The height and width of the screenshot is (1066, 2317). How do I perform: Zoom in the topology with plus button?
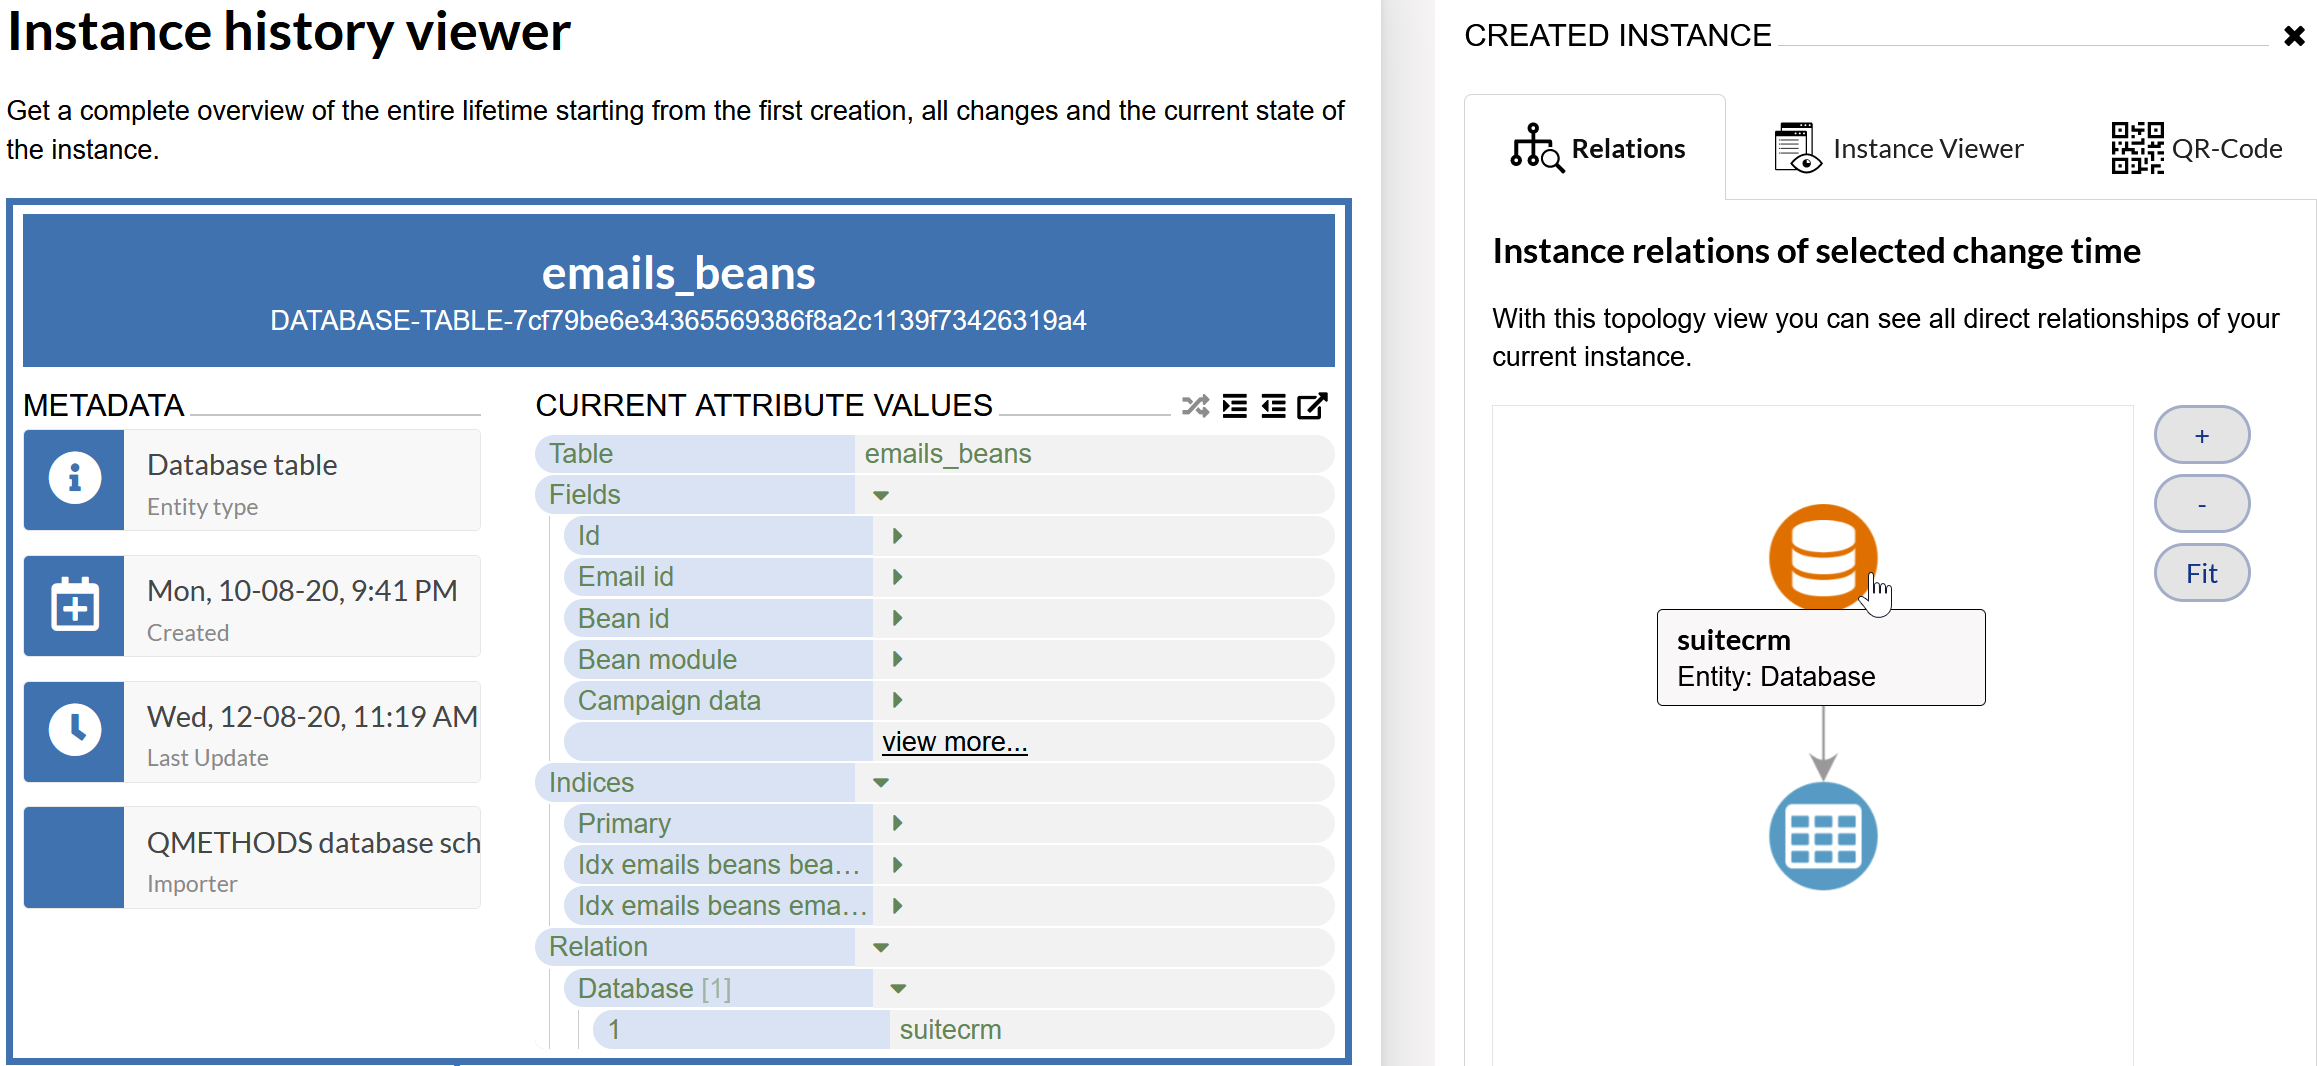pos(2202,435)
